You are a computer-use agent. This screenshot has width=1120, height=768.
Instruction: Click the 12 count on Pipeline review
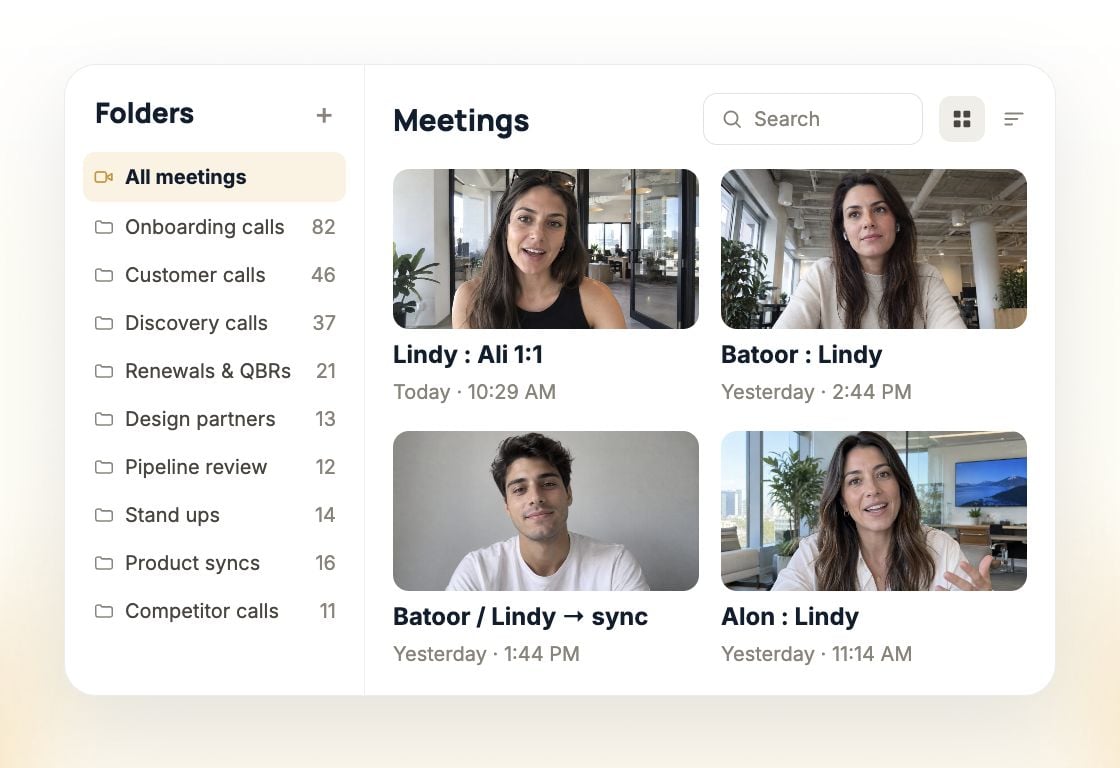click(325, 467)
